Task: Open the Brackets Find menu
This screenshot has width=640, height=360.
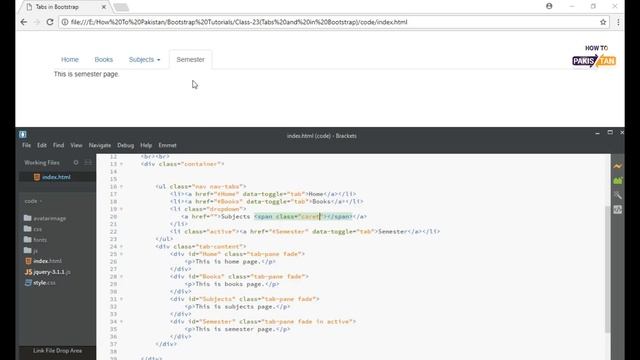Action: pyautogui.click(x=58, y=145)
